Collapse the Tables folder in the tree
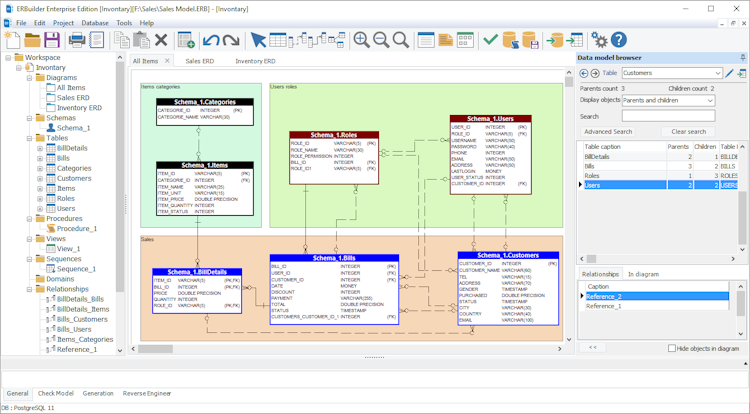The width and height of the screenshot is (750, 414). click(x=30, y=138)
